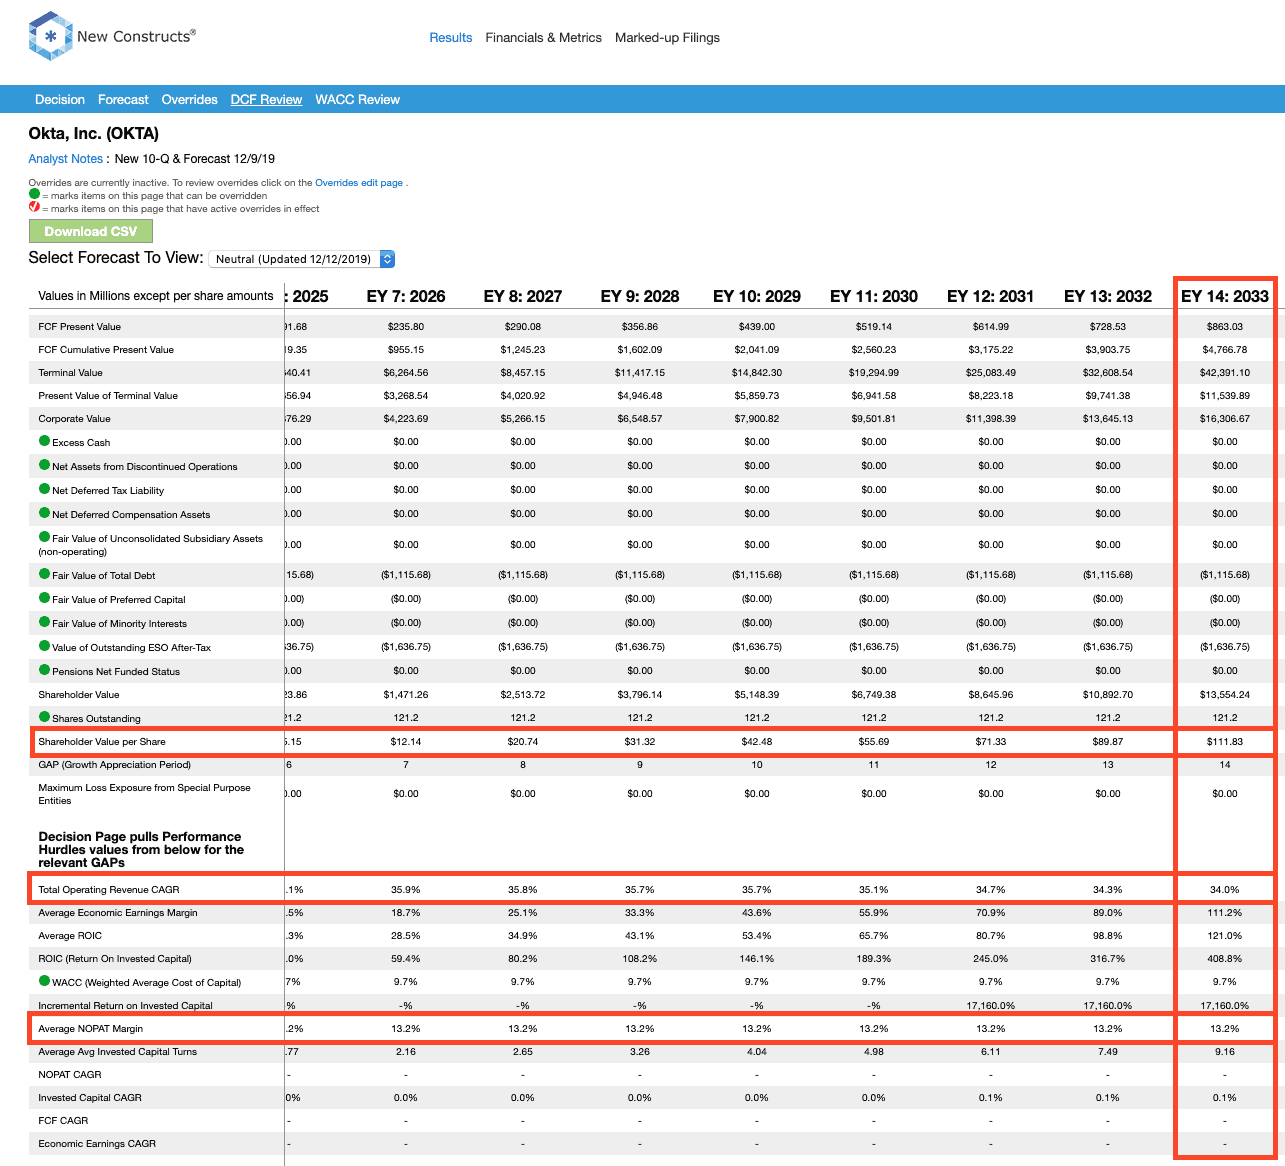Open the WACC Review page

pyautogui.click(x=357, y=100)
